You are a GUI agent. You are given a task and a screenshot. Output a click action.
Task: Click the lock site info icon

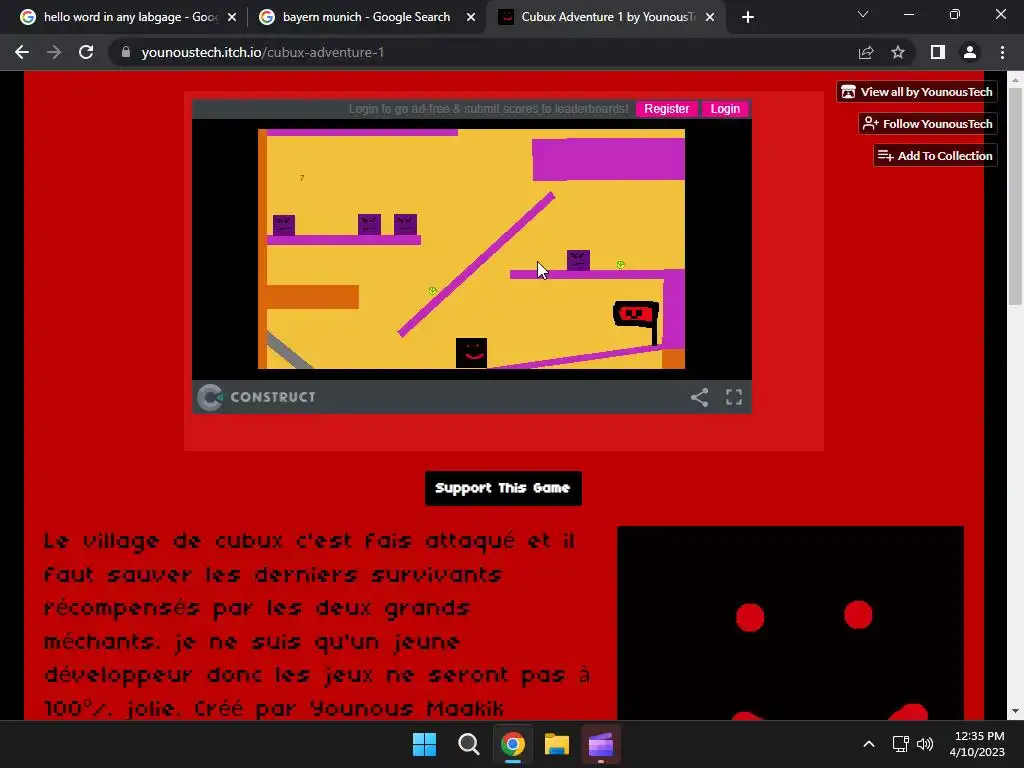(126, 52)
